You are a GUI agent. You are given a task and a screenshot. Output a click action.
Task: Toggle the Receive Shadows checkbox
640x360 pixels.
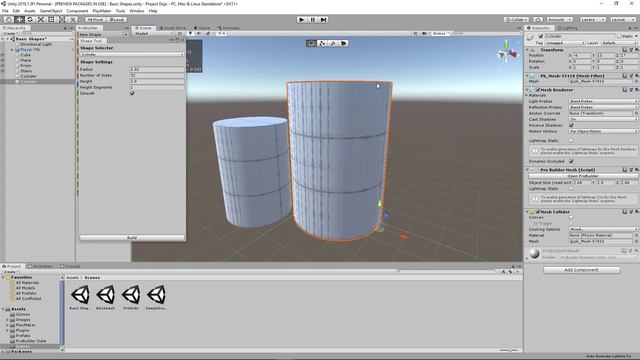click(x=571, y=125)
